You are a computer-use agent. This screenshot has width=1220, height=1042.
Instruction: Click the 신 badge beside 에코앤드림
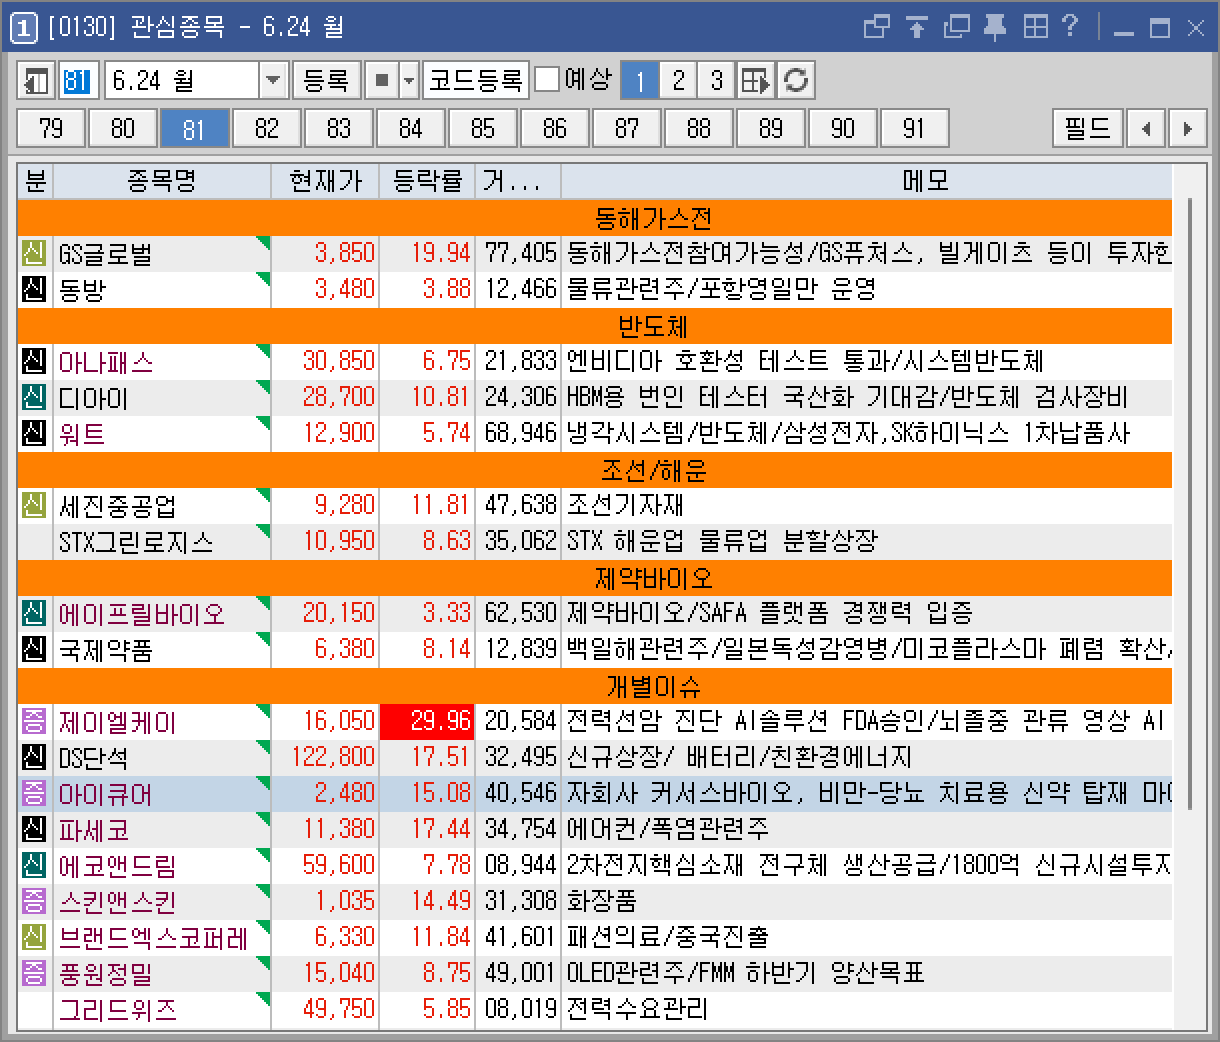pyautogui.click(x=34, y=865)
